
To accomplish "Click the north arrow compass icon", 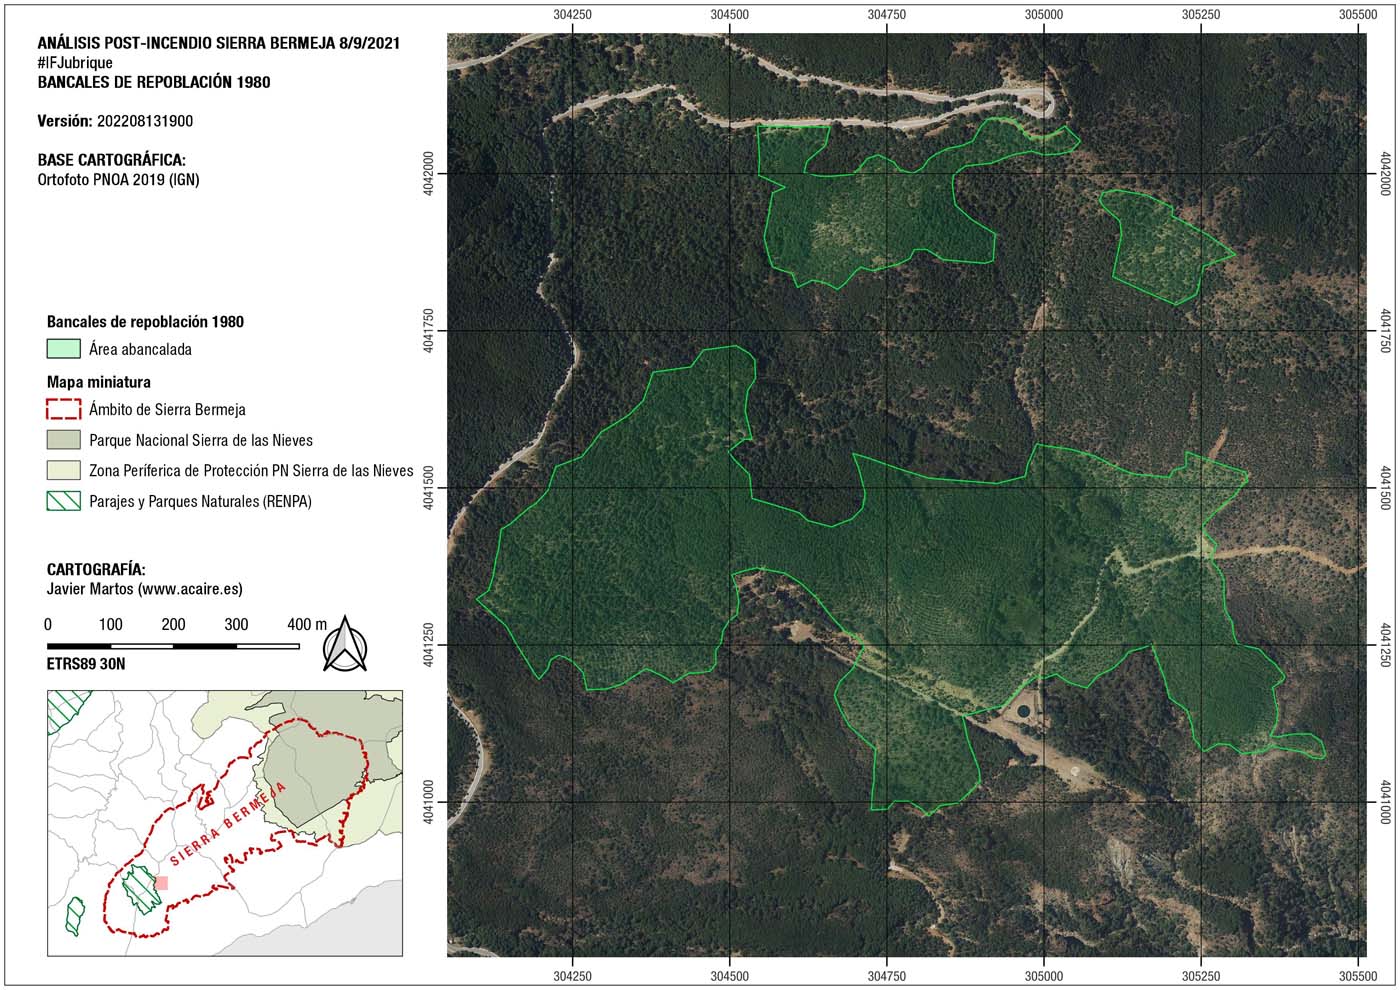I will coord(345,645).
